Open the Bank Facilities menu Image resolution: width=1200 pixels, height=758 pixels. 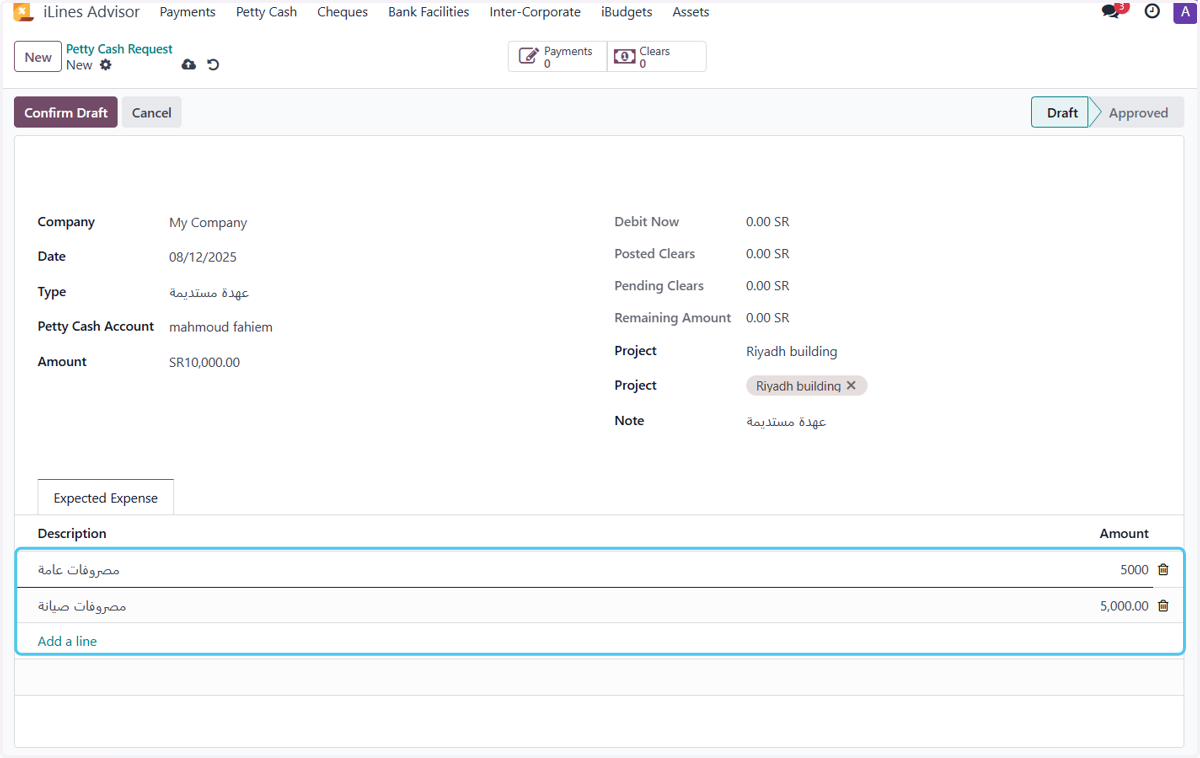(x=428, y=12)
